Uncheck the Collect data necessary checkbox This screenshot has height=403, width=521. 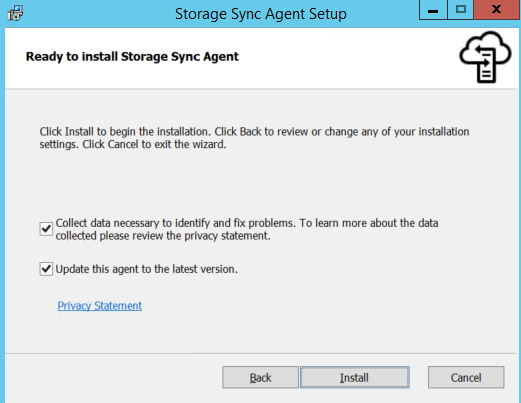tap(46, 229)
